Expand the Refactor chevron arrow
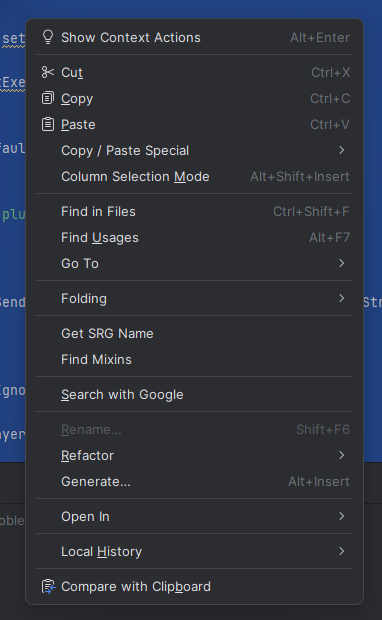This screenshot has width=382, height=620. click(x=342, y=455)
